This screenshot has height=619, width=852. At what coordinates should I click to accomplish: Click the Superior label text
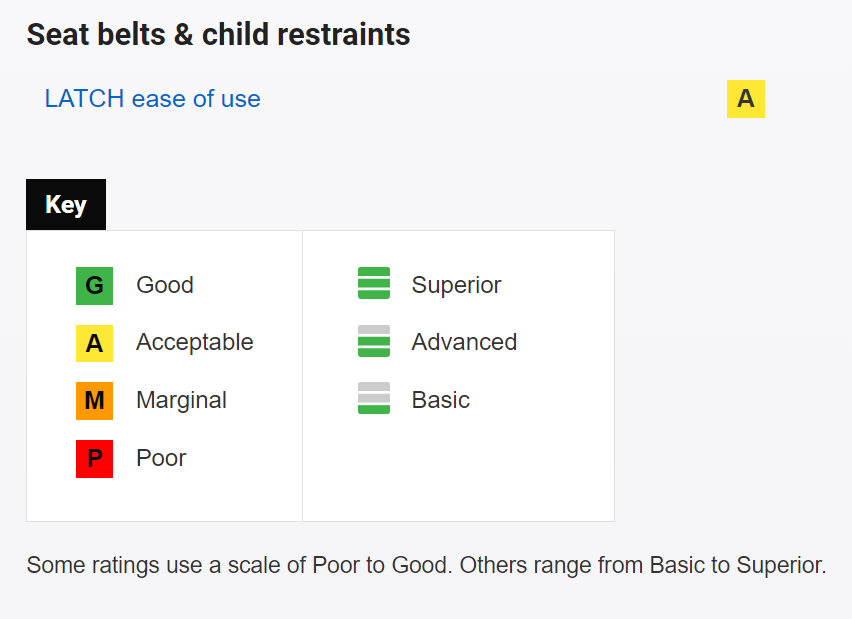click(456, 285)
